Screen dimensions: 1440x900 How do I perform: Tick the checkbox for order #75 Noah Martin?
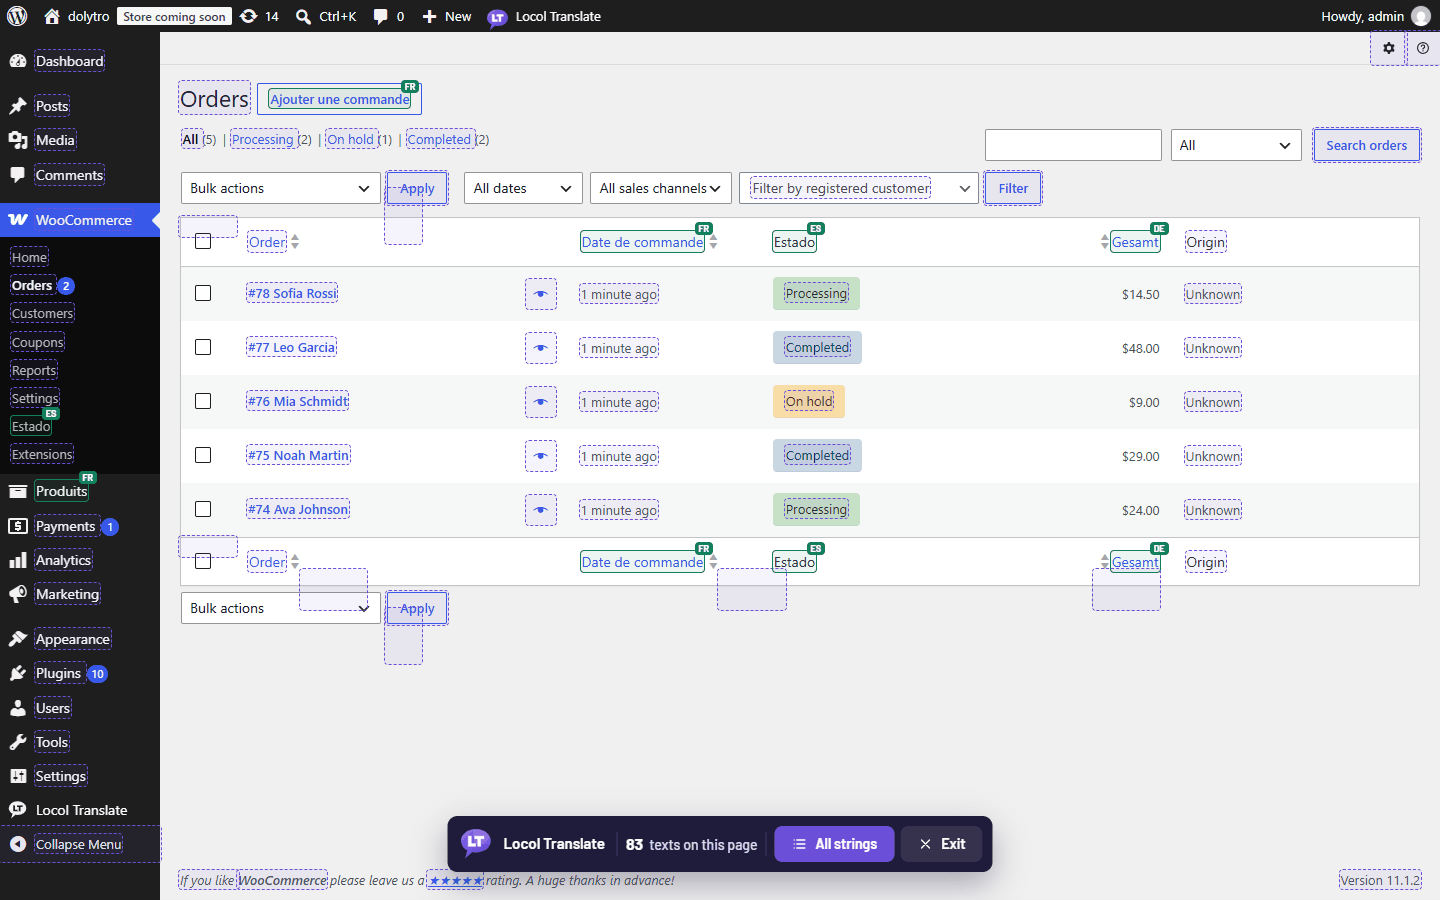coord(203,455)
